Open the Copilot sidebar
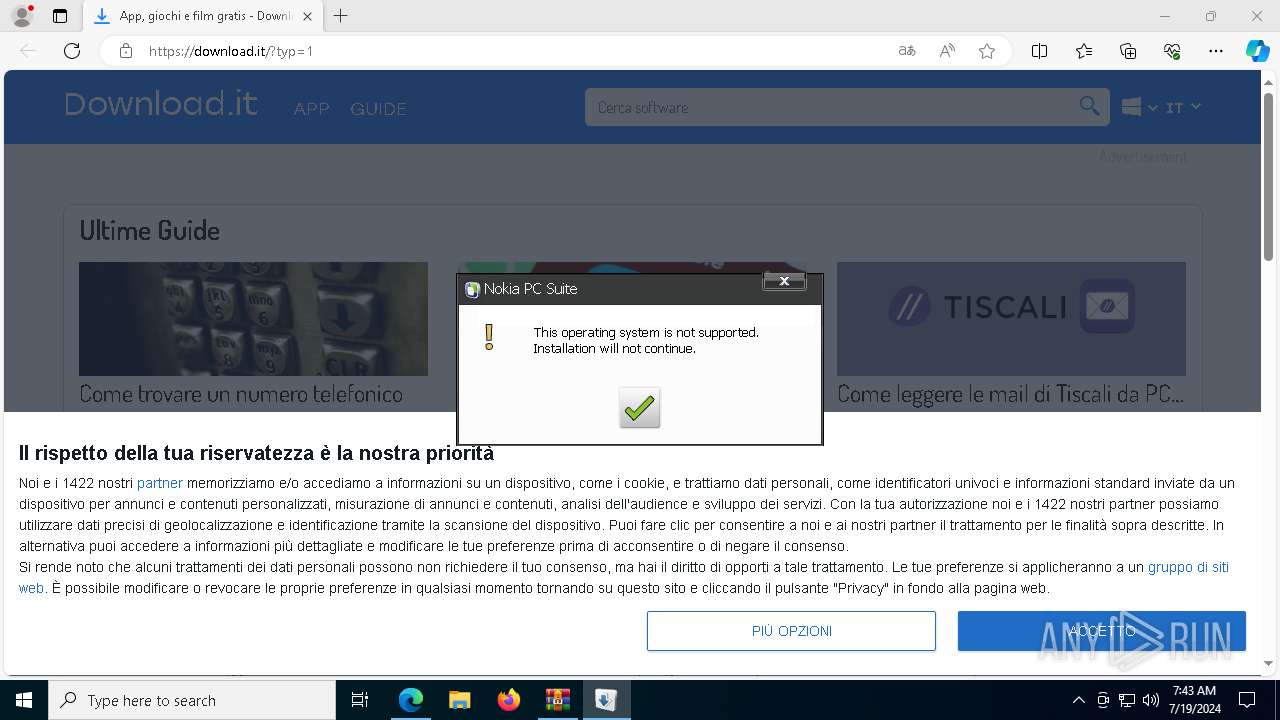Screen dimensions: 1280x720 coord(1257,51)
